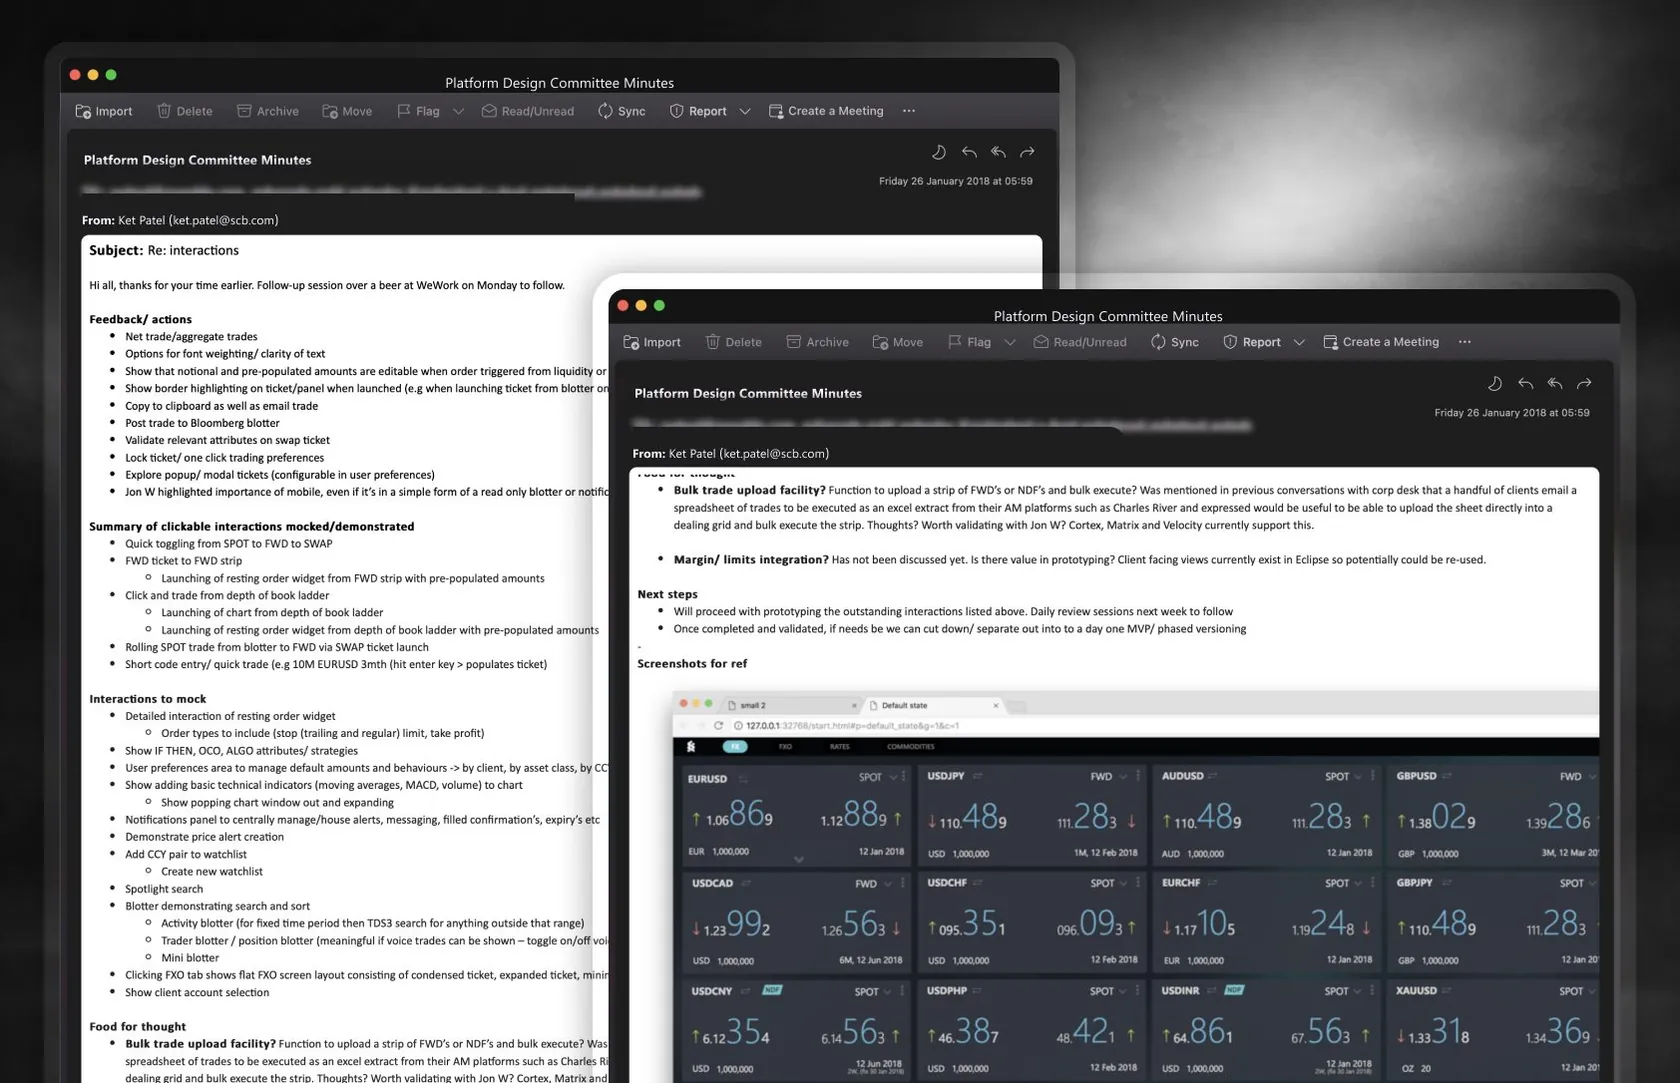Open the more options ellipsis in the front window
1680x1083 pixels.
coord(1465,342)
